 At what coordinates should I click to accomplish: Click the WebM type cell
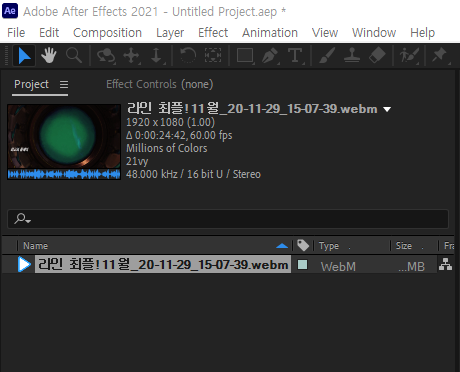(x=338, y=267)
